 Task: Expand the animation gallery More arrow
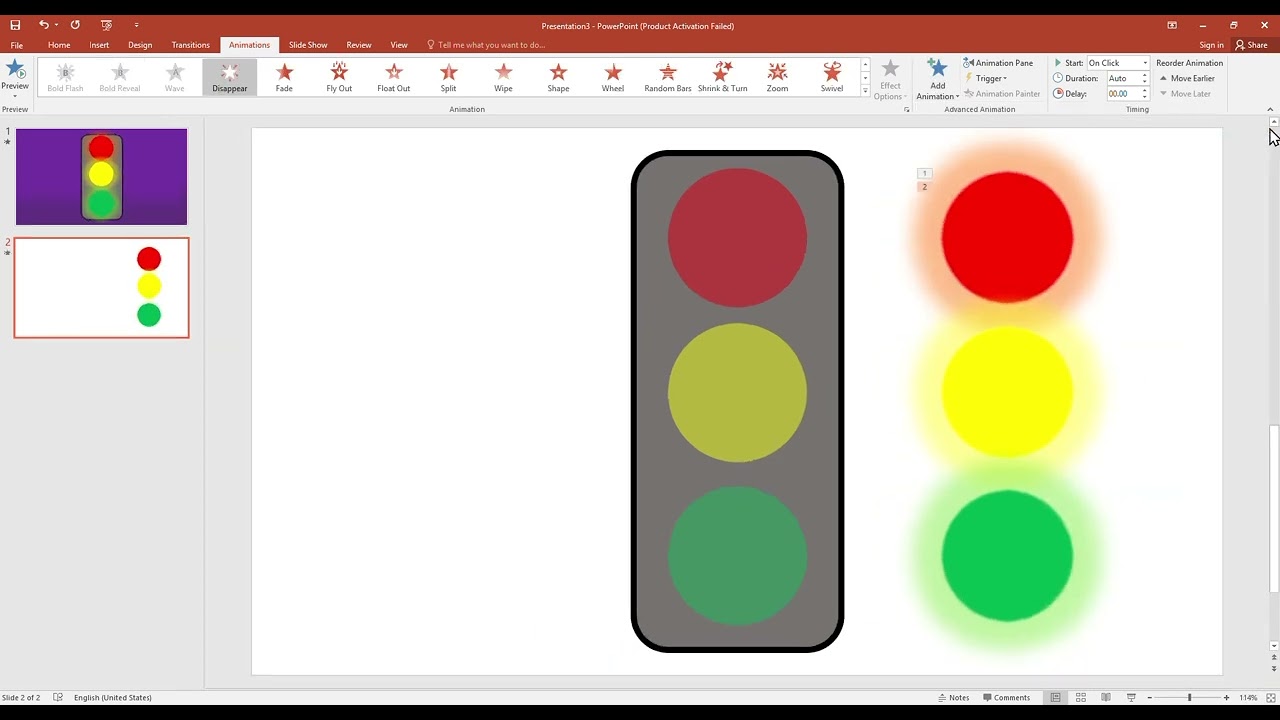(865, 91)
